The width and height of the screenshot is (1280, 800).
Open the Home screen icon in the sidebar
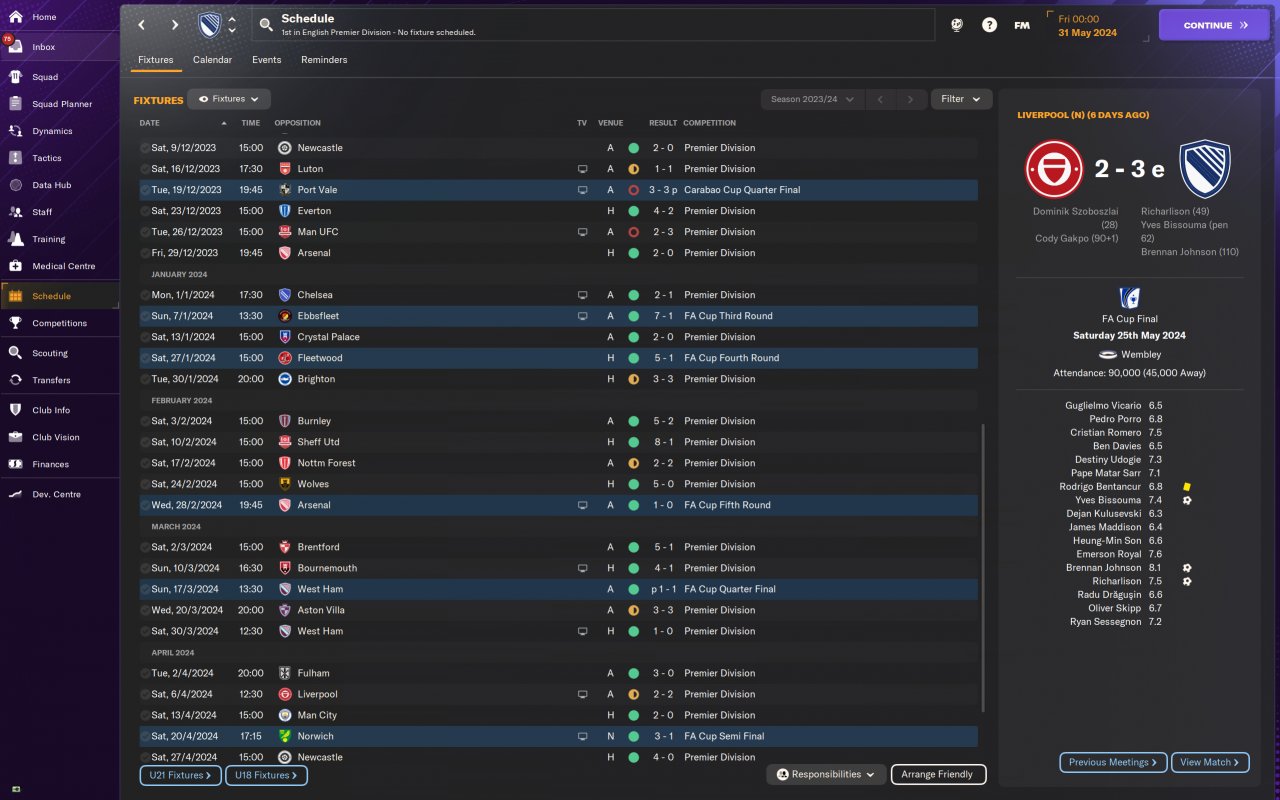(15, 17)
